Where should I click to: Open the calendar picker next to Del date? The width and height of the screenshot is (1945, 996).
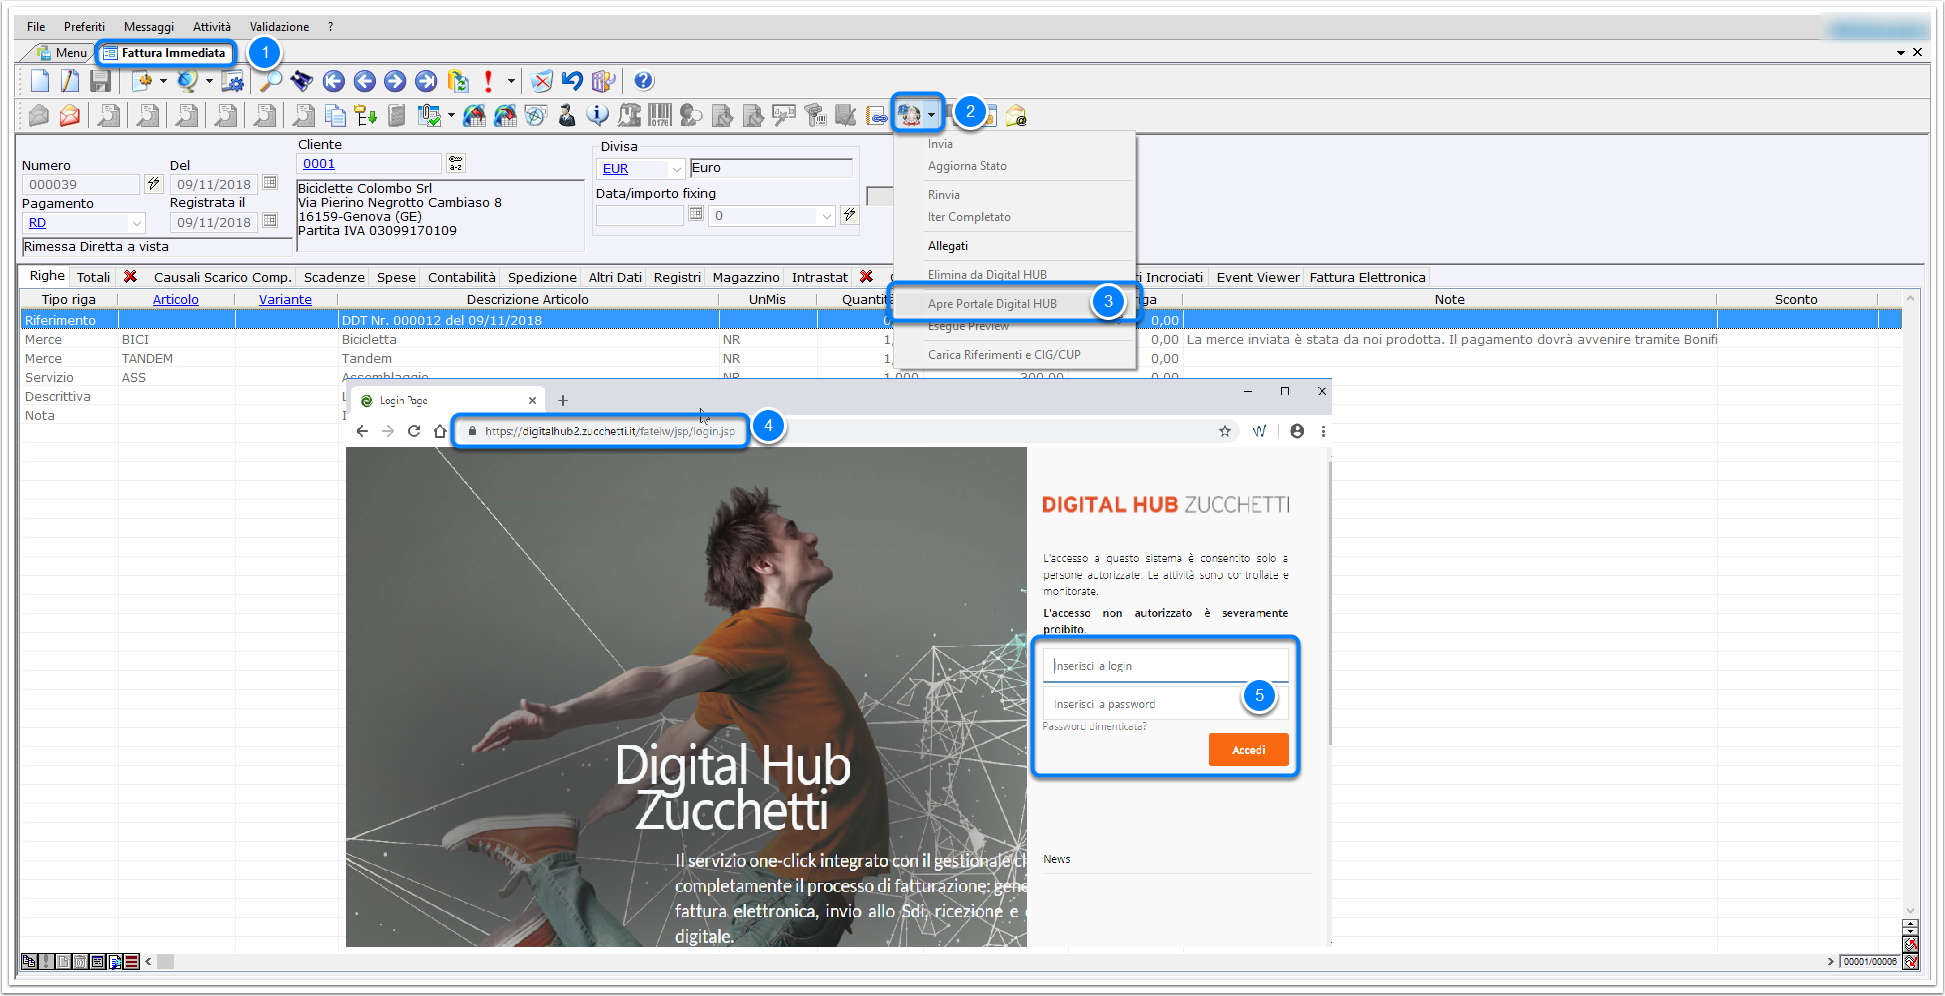270,183
